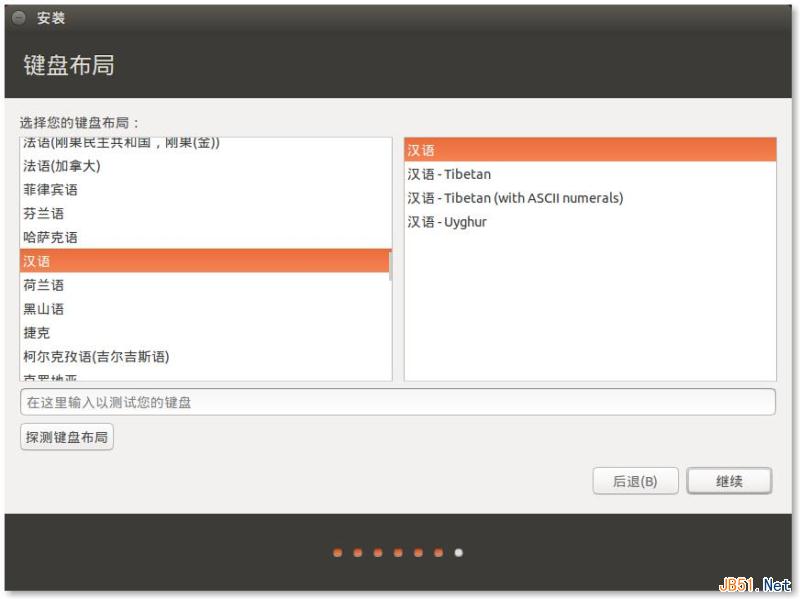Click the 后退(B) back button

tap(635, 481)
